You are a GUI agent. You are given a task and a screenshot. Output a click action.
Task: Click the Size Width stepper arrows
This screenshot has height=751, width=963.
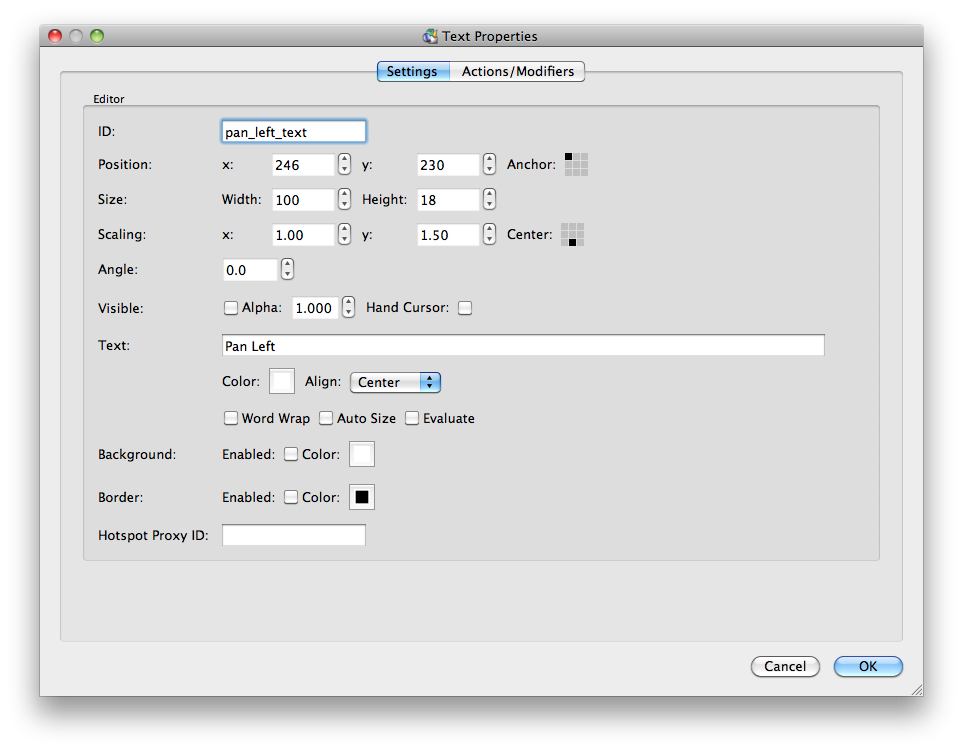[344, 200]
